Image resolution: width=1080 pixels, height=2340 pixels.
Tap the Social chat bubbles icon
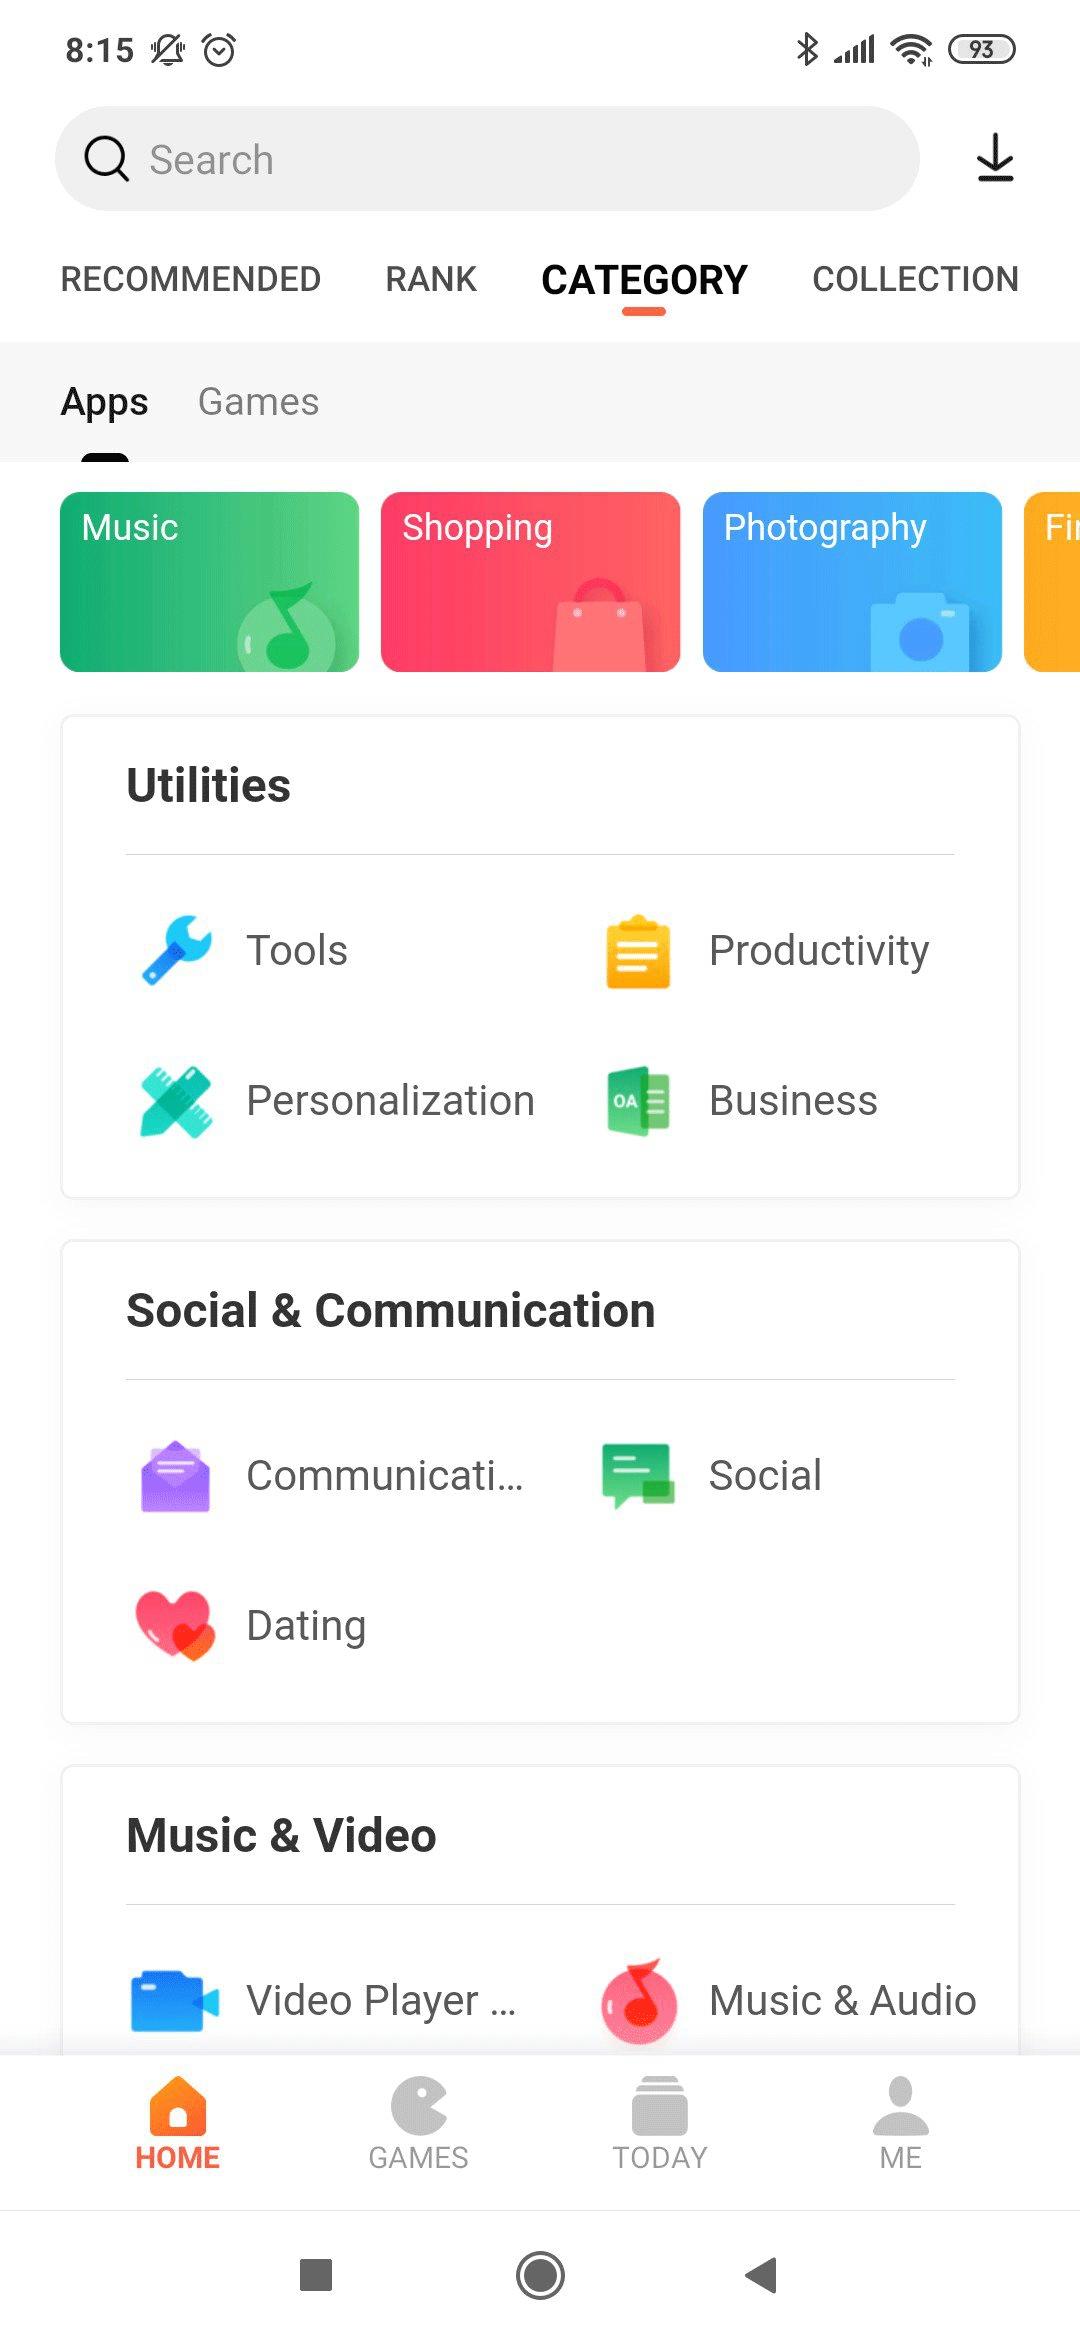(x=638, y=1475)
